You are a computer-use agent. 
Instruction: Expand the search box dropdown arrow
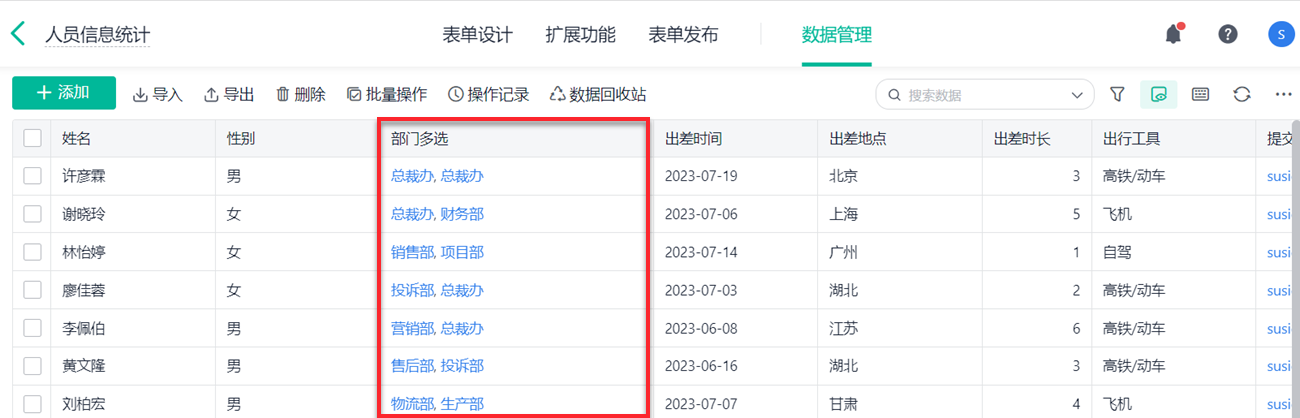1077,95
